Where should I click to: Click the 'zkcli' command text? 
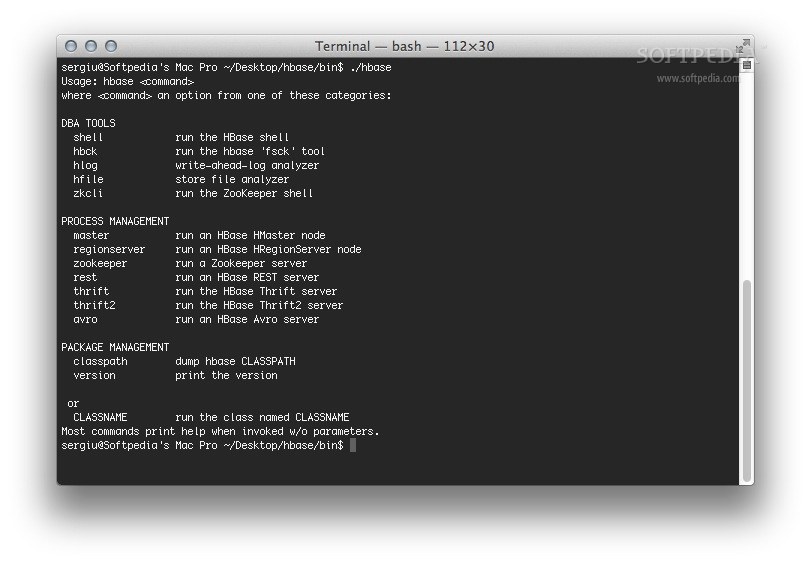pos(88,193)
